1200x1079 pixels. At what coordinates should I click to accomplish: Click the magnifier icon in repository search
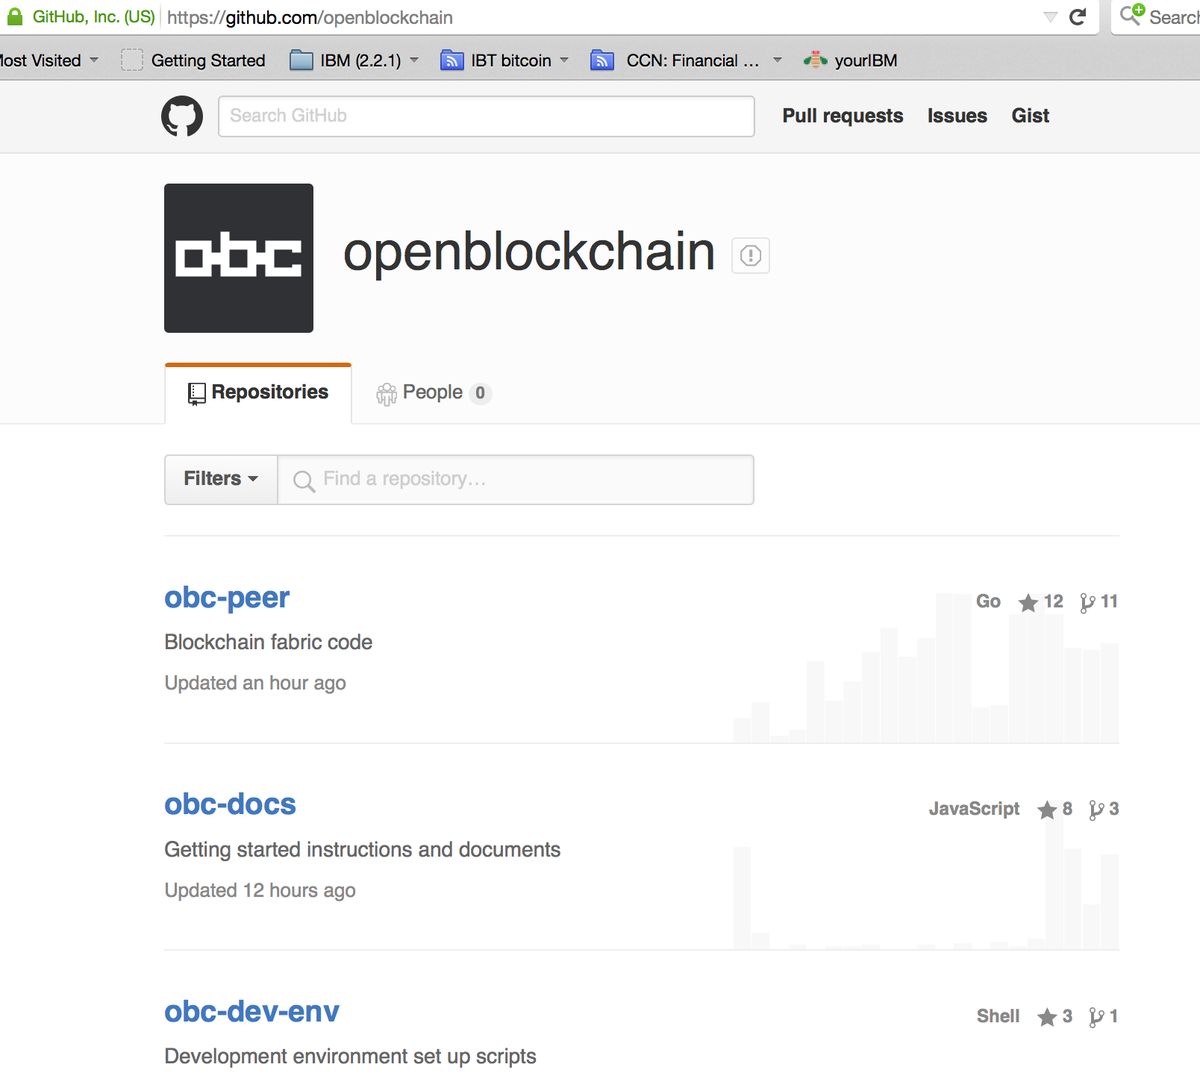click(304, 481)
